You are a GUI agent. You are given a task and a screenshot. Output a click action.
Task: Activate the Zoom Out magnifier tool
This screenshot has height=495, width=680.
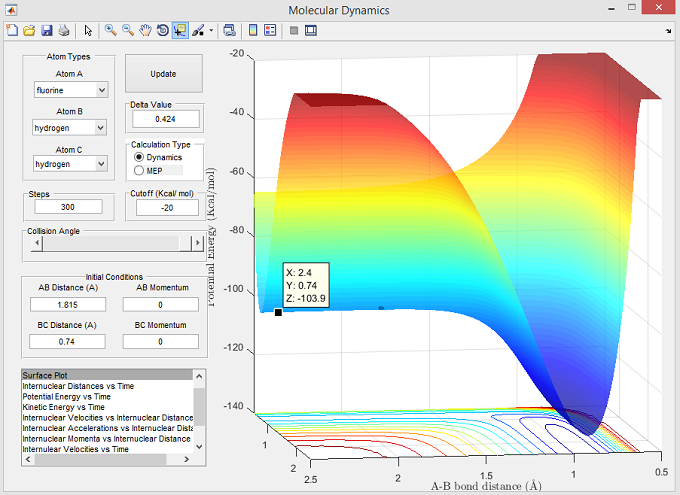128,30
